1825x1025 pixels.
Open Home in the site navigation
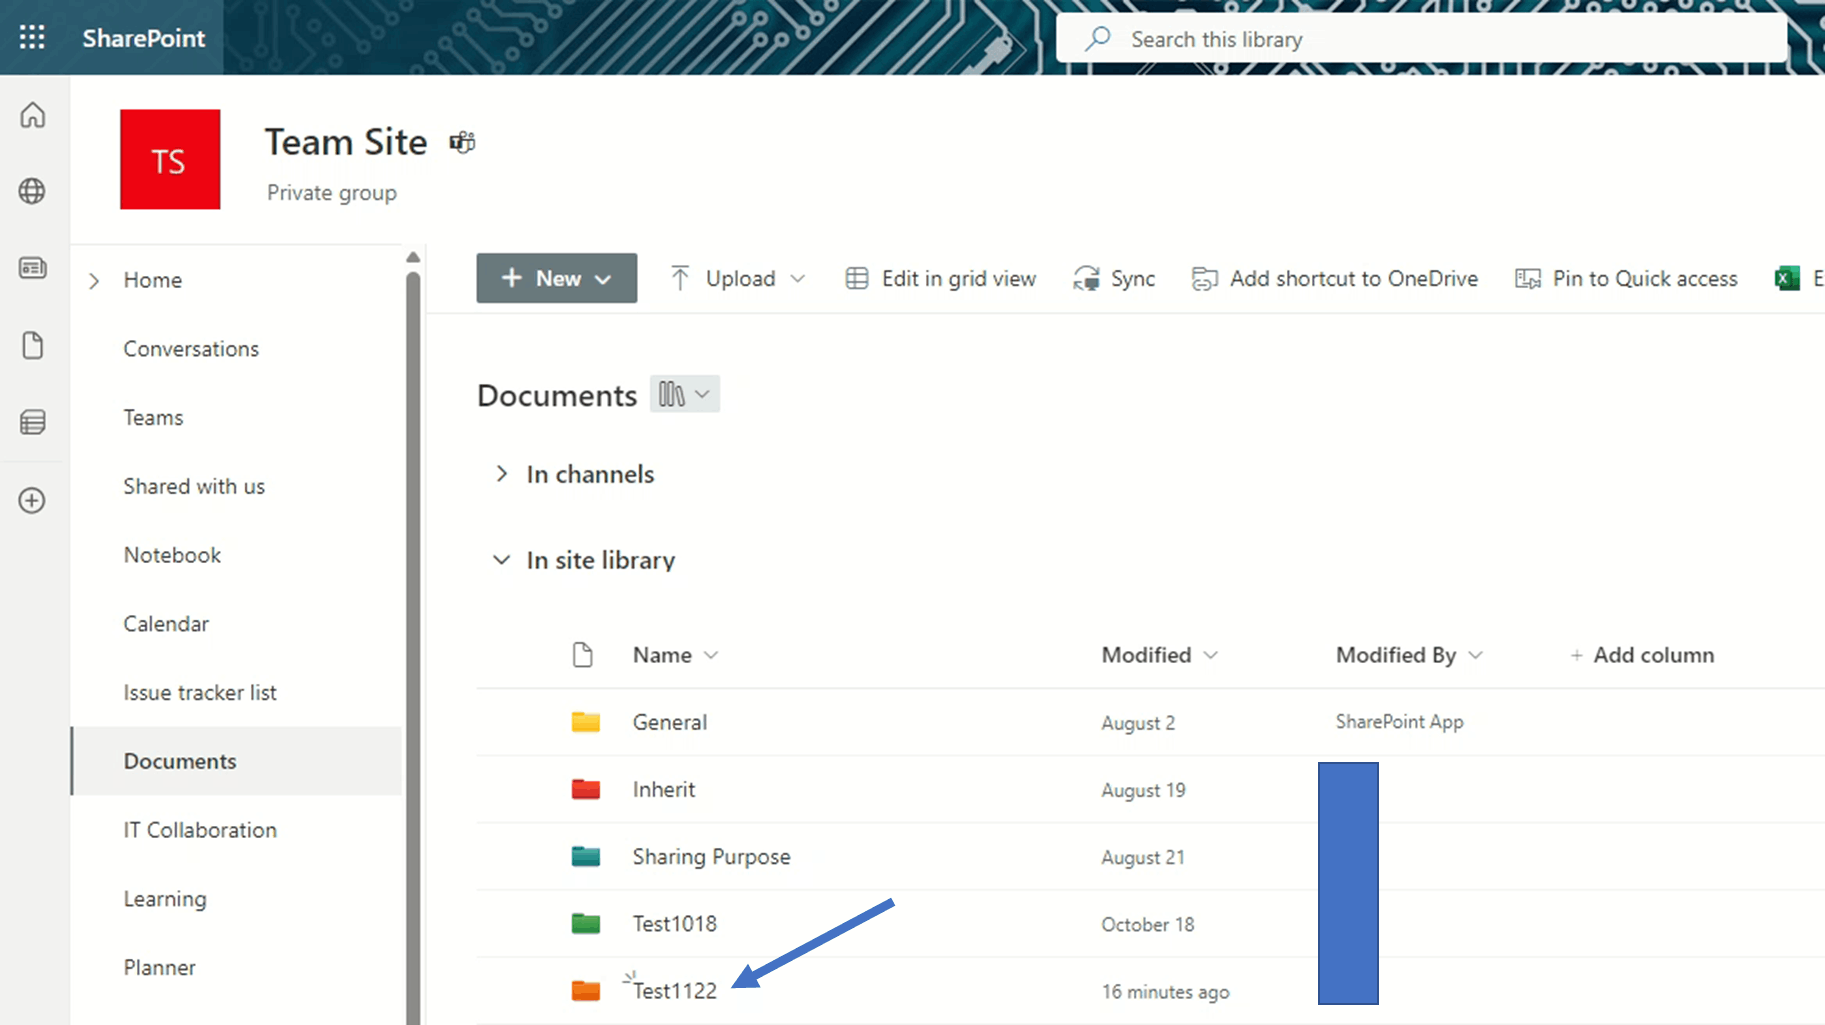[153, 280]
